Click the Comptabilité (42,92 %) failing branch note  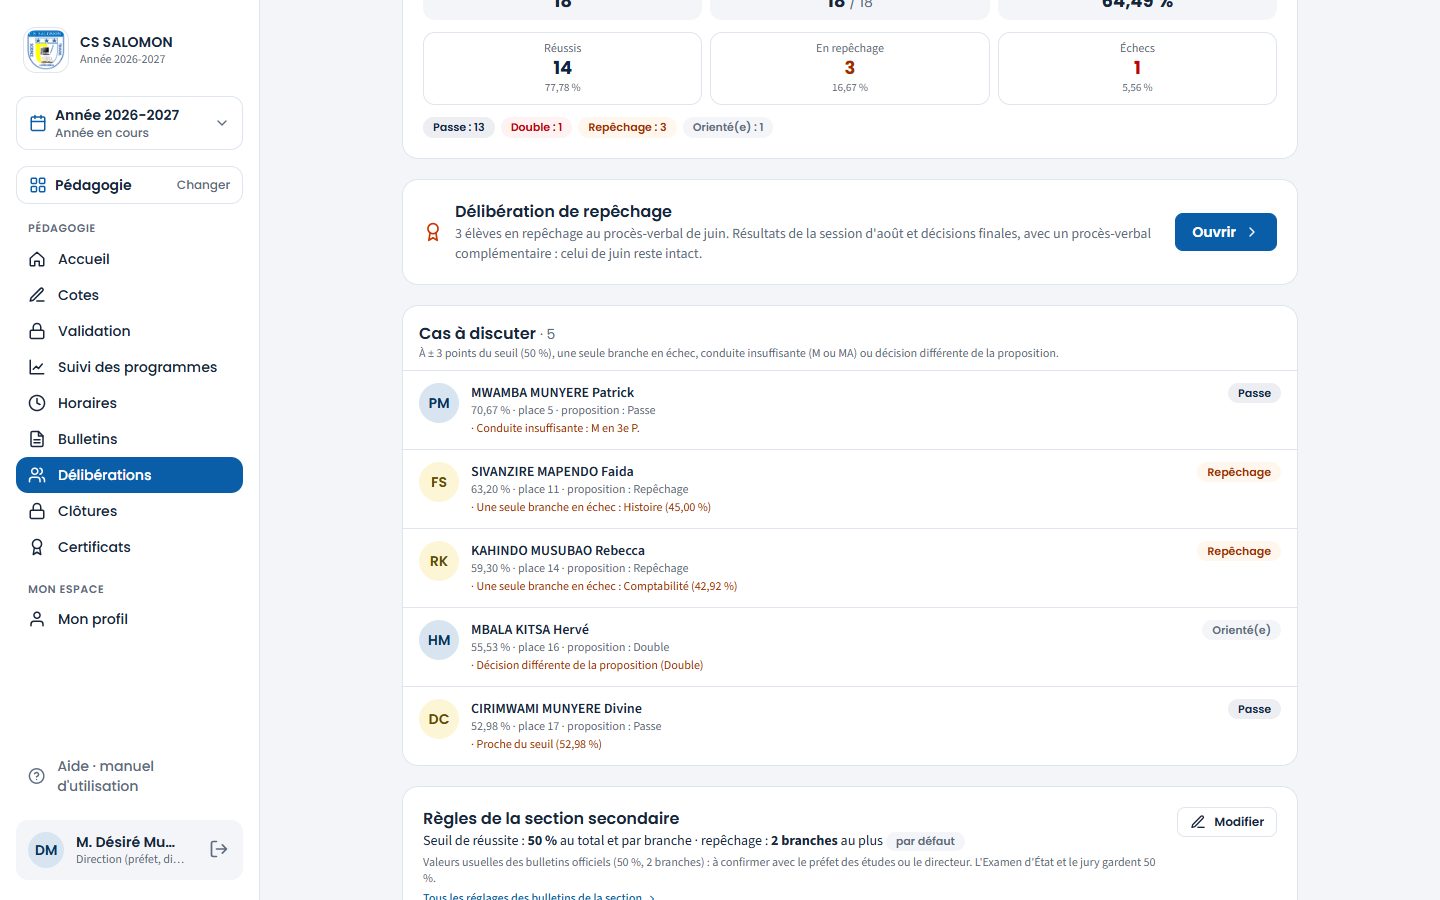[680, 586]
